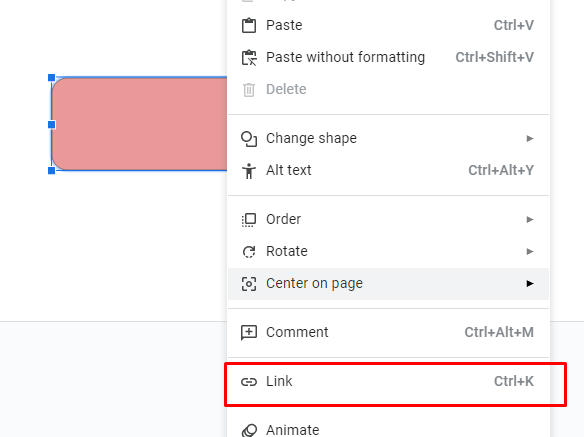Click the Alt text accessibility icon
This screenshot has width=584, height=437.
tap(249, 171)
